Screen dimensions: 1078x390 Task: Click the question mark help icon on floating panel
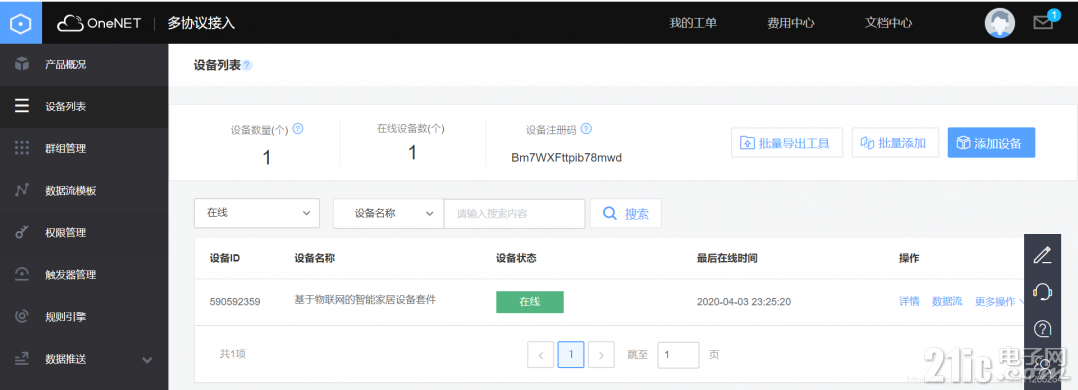1042,329
